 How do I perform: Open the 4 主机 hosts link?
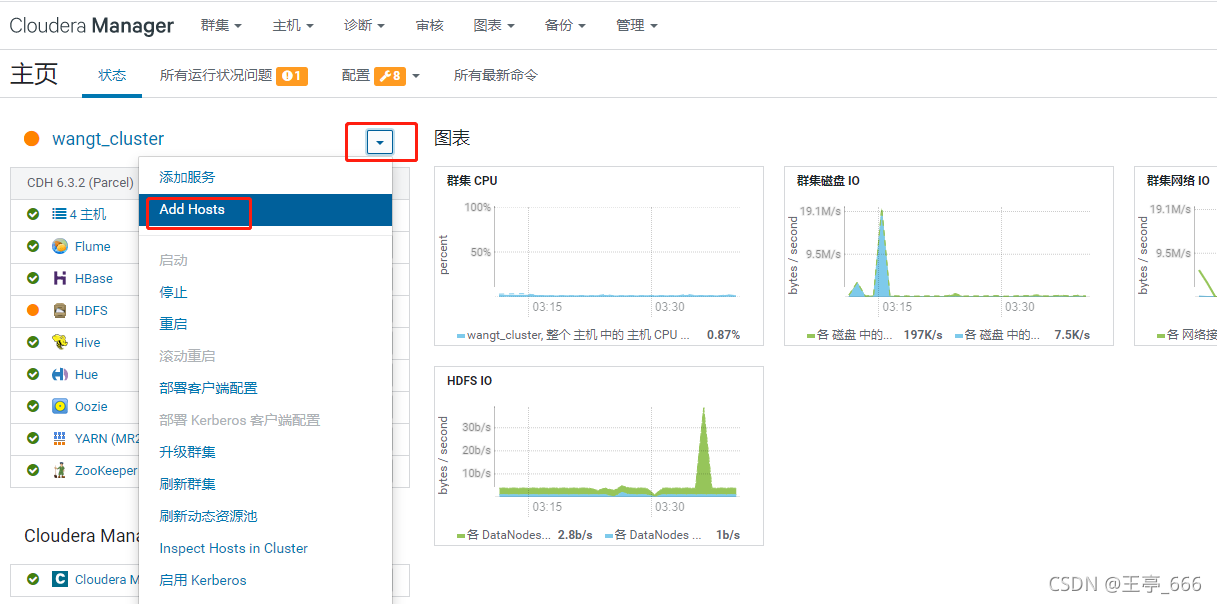click(88, 214)
